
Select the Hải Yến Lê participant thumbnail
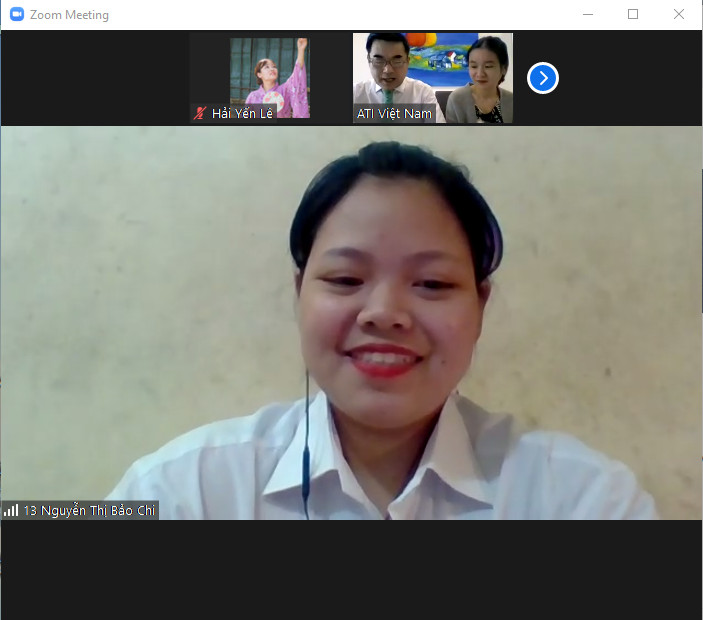[x=270, y=78]
